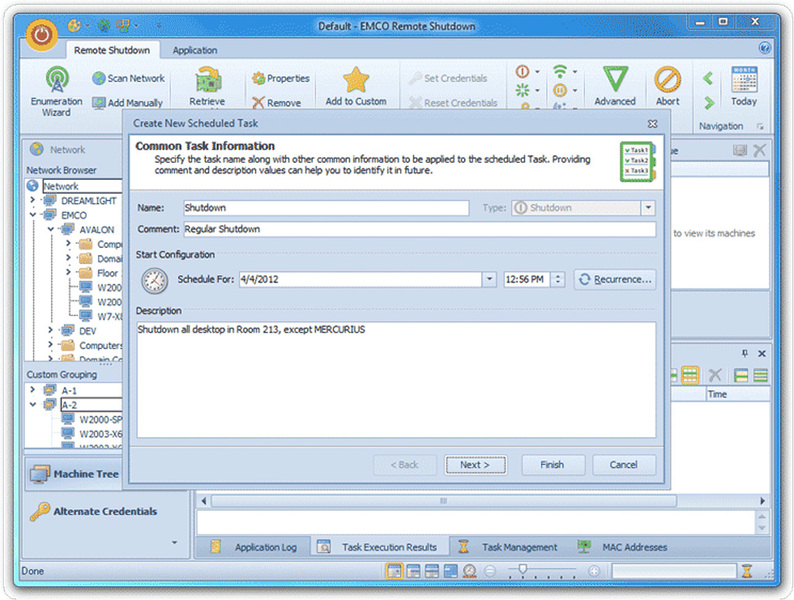794x600 pixels.
Task: Click the sidebar options arrow below credentials
Action: [x=174, y=542]
